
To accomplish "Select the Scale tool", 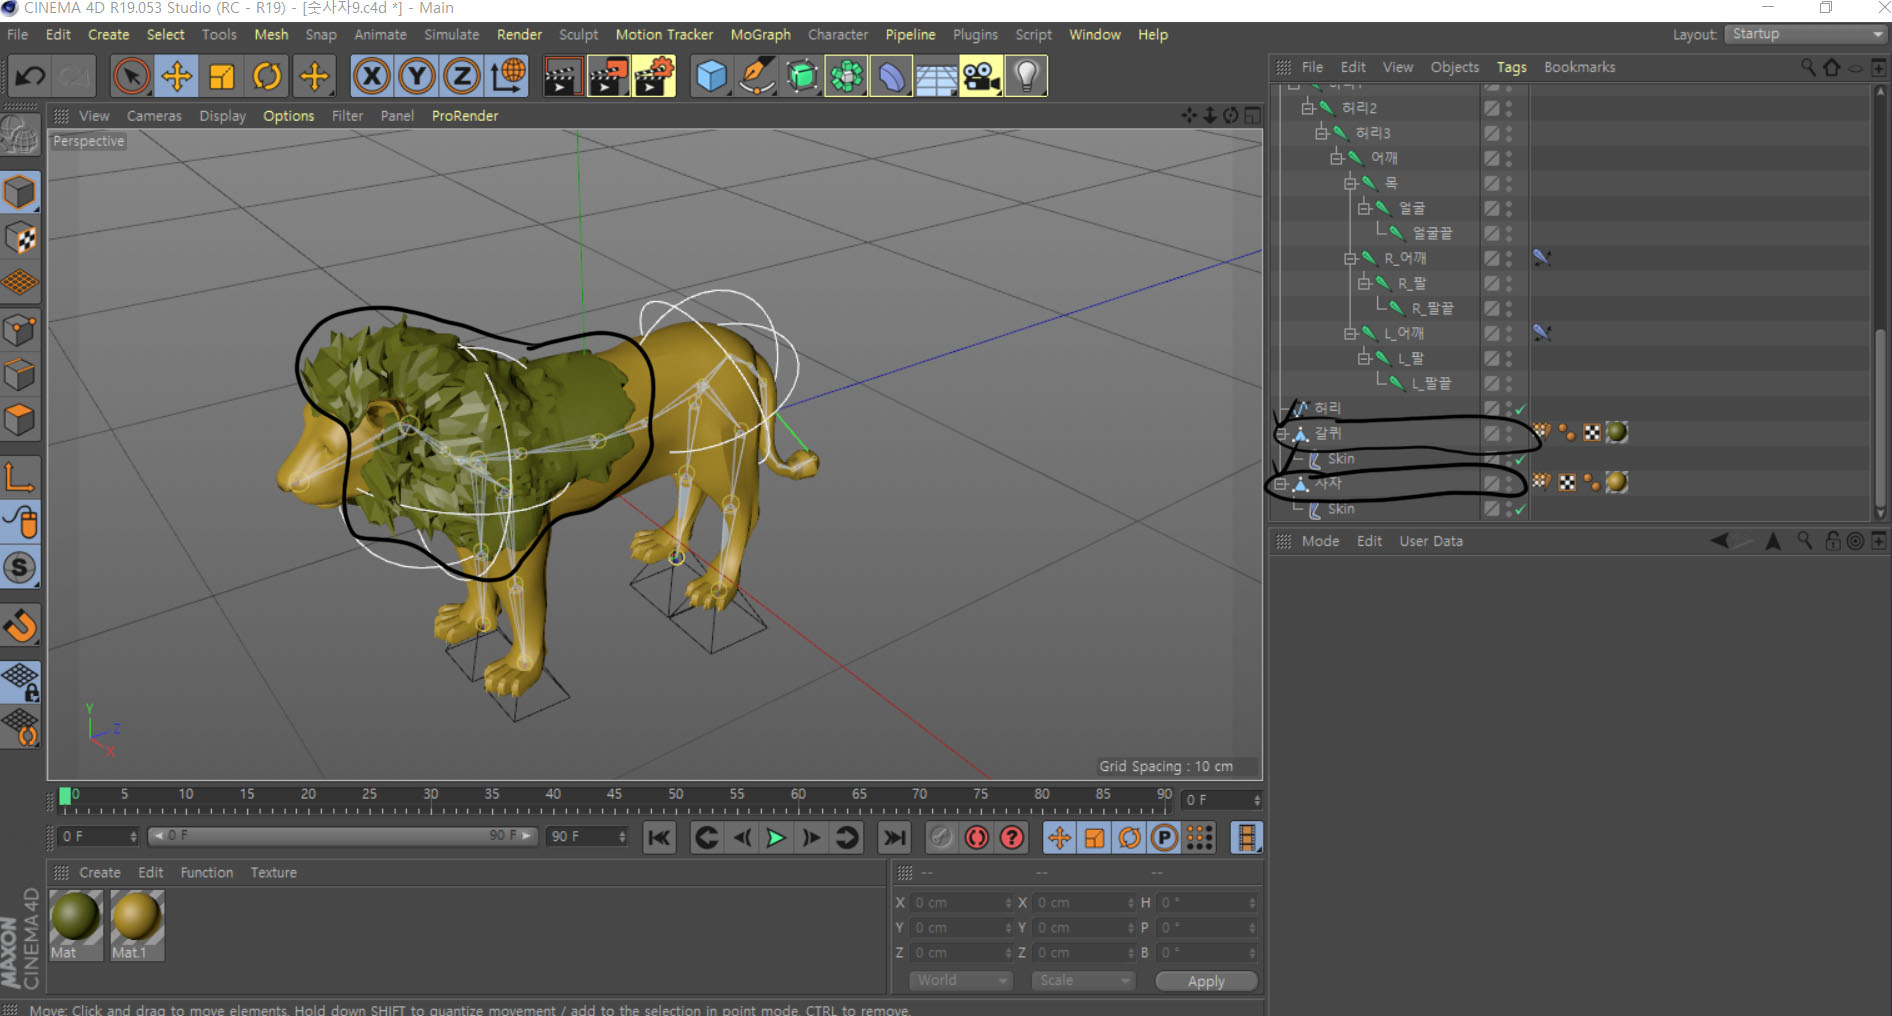I will point(222,76).
